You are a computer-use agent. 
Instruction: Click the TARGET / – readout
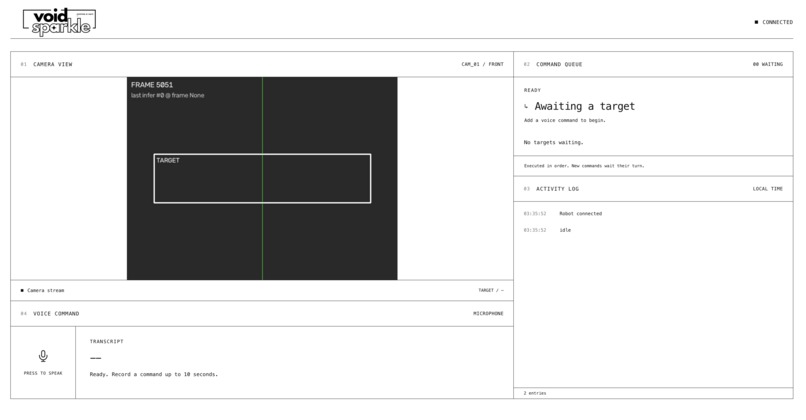click(x=491, y=290)
